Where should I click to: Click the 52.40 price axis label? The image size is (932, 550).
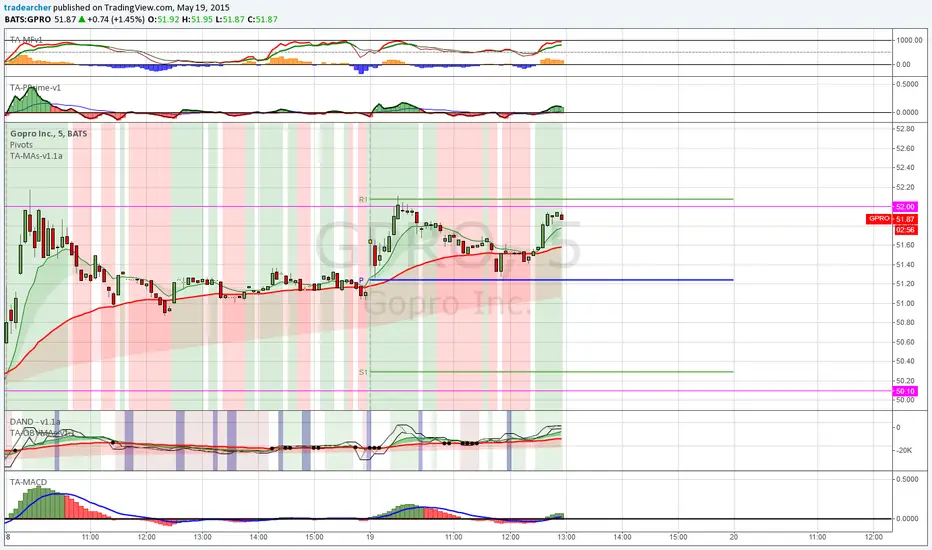(905, 168)
